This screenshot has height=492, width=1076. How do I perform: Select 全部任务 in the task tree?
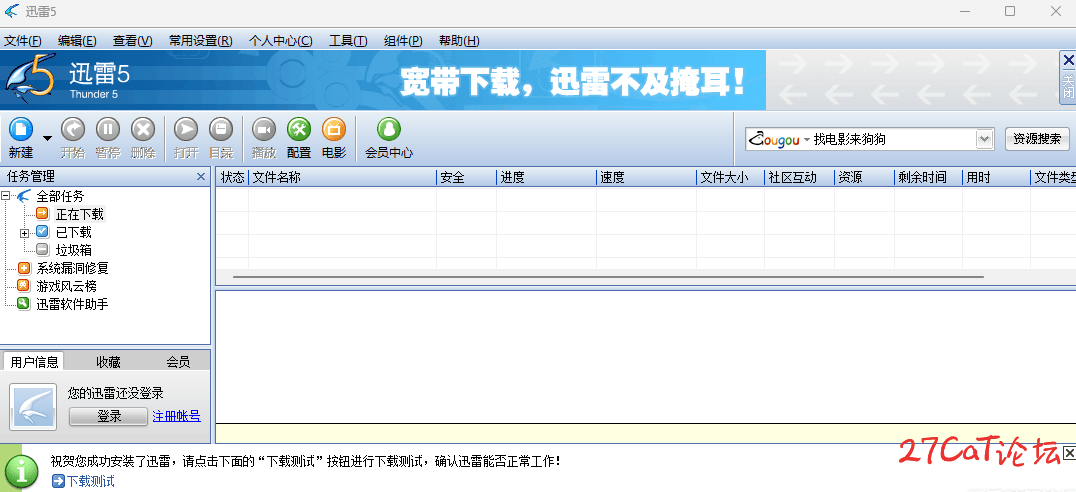coord(60,196)
